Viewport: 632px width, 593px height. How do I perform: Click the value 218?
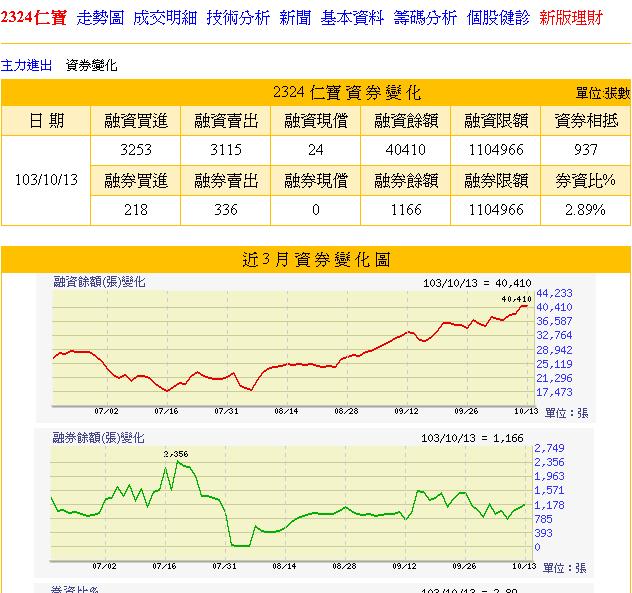click(136, 210)
